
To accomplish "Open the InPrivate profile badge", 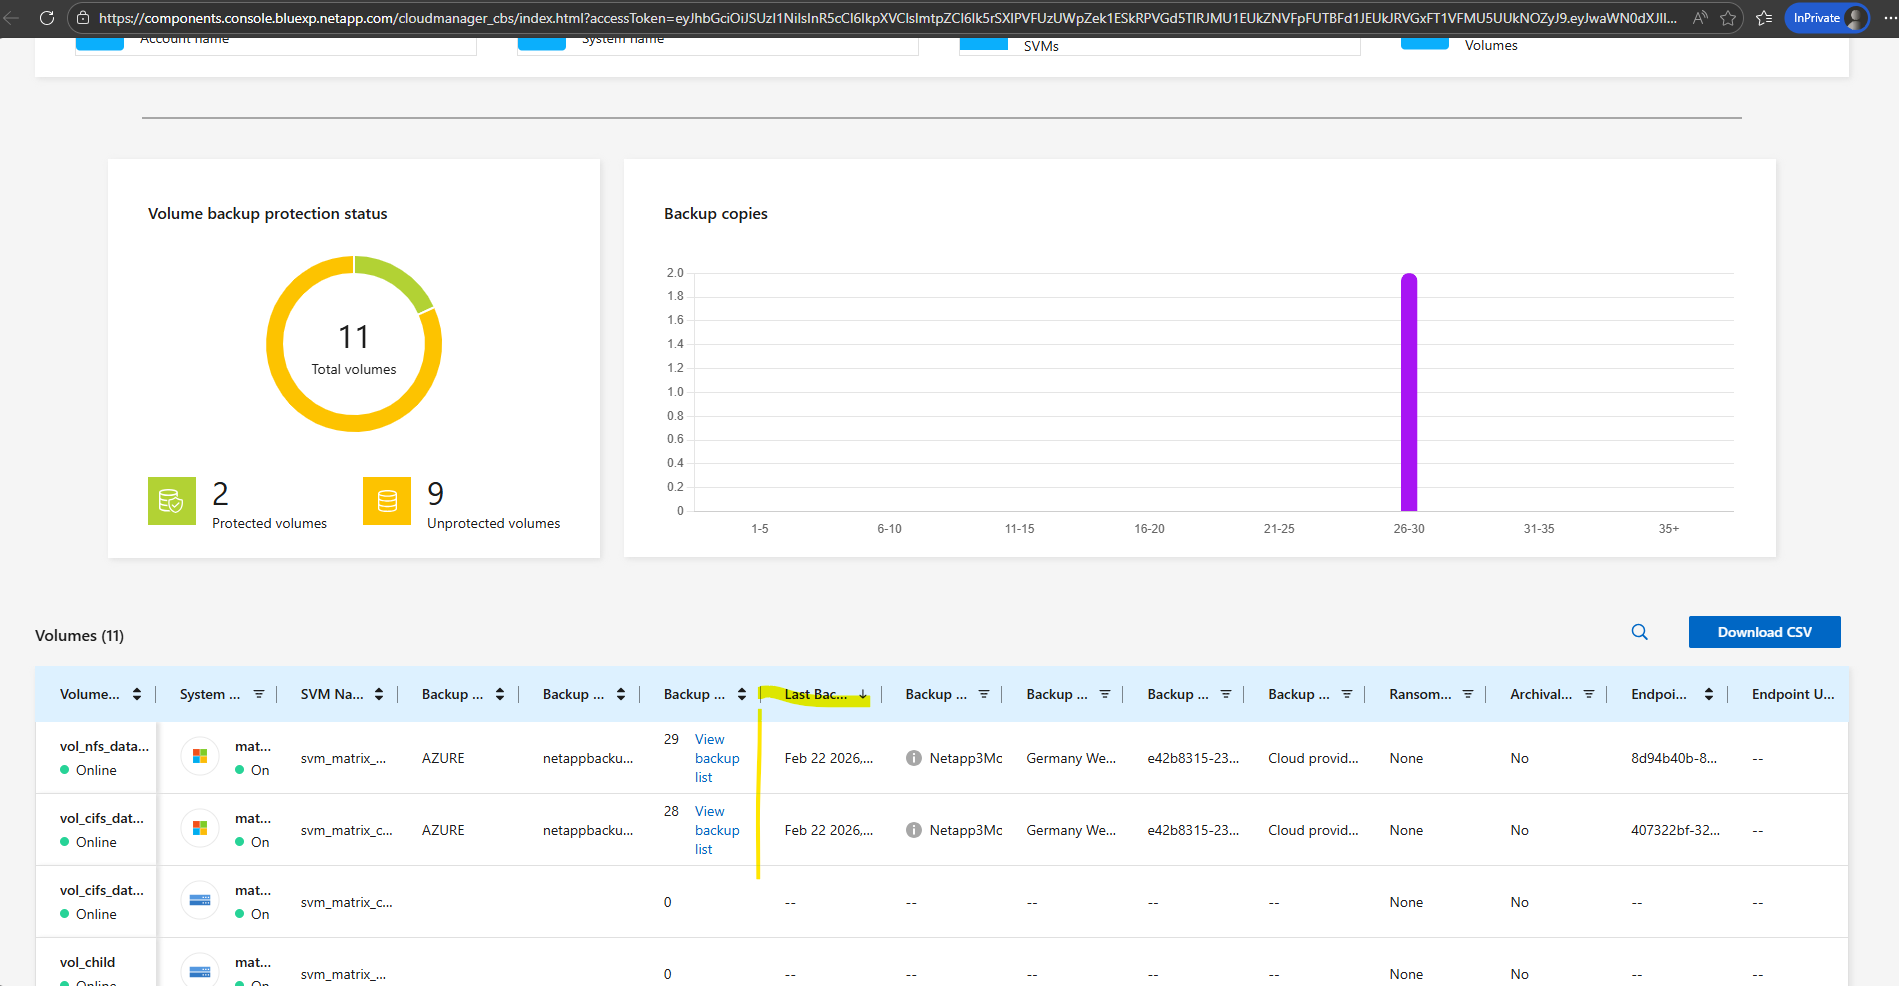I will [1826, 18].
